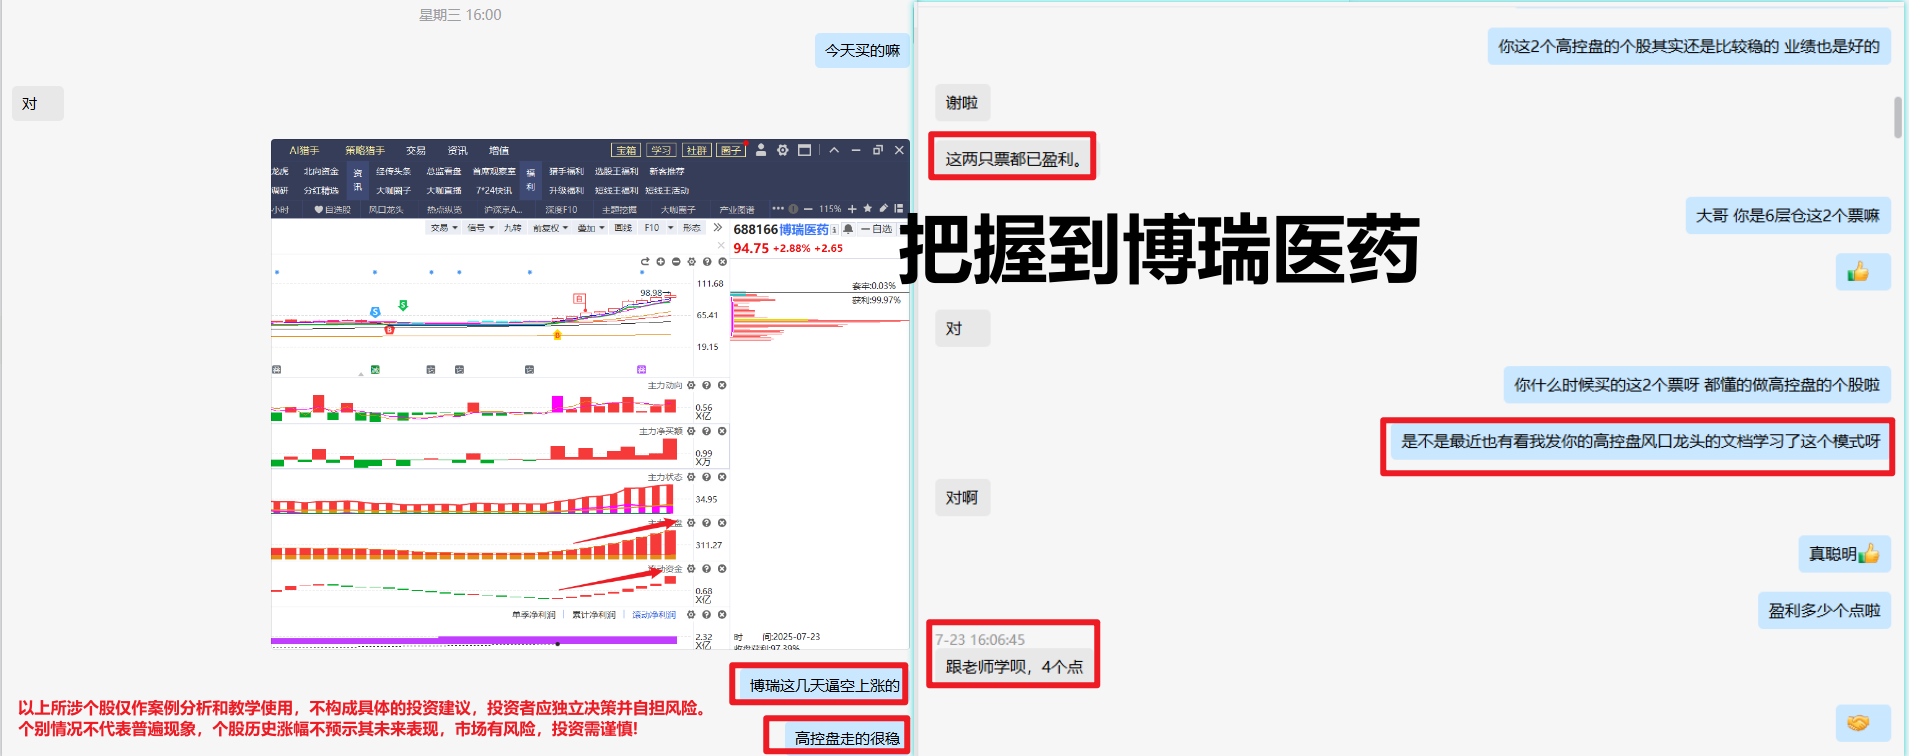Image resolution: width=1909 pixels, height=756 pixels.
Task: Click help icon of 主力动向 indicator
Action: [x=707, y=385]
